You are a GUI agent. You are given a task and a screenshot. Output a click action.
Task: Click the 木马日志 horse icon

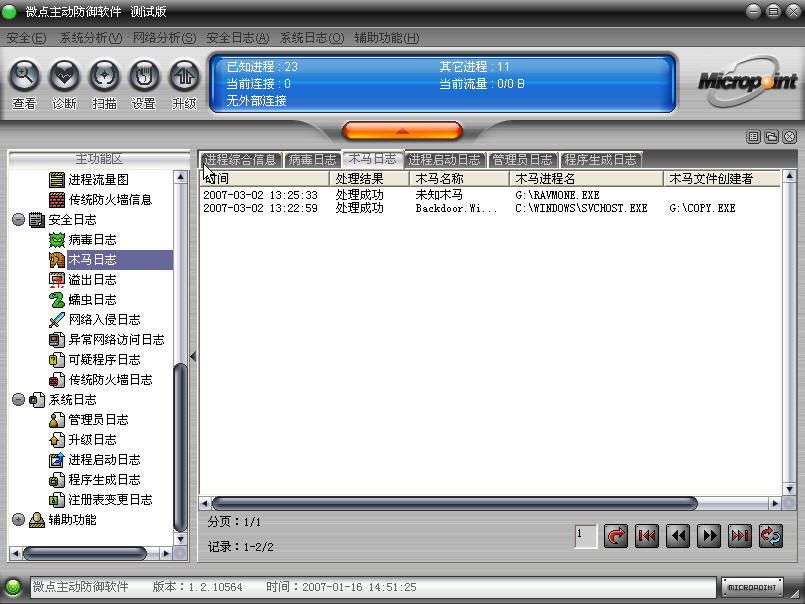click(56, 260)
